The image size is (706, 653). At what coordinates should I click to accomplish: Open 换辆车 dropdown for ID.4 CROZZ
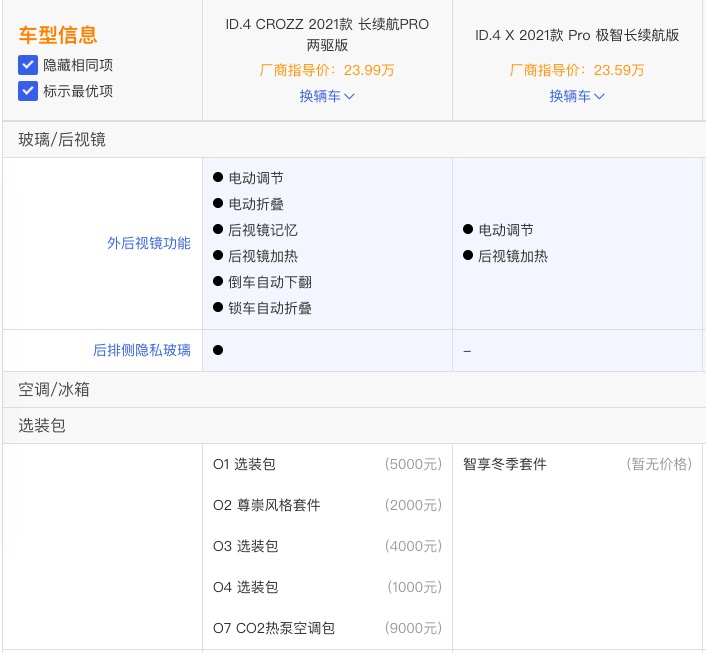[x=327, y=96]
